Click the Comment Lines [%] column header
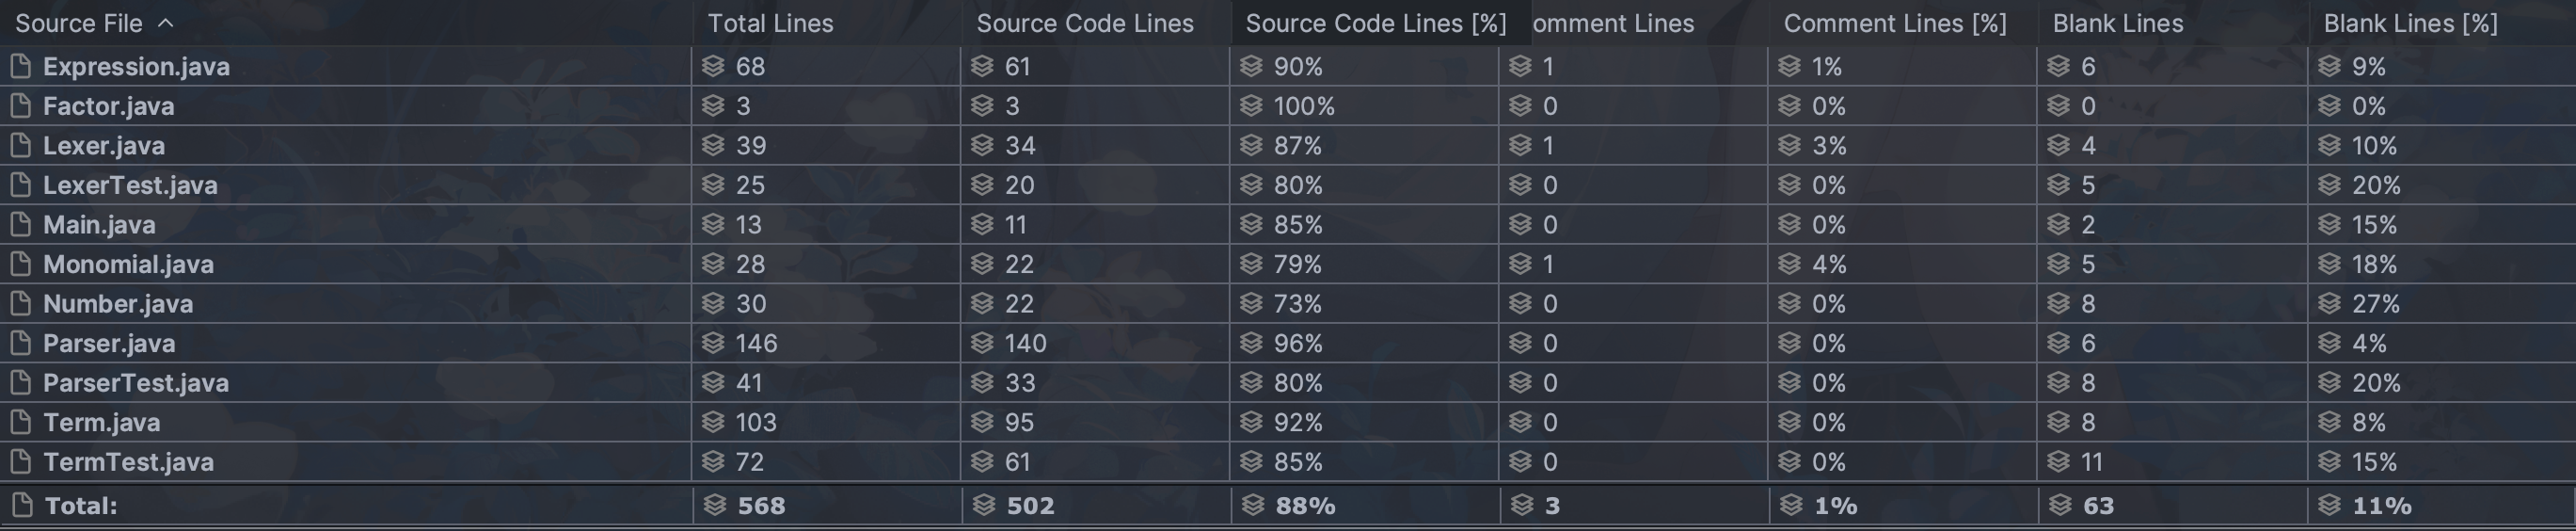The image size is (2576, 531). coord(1895,23)
